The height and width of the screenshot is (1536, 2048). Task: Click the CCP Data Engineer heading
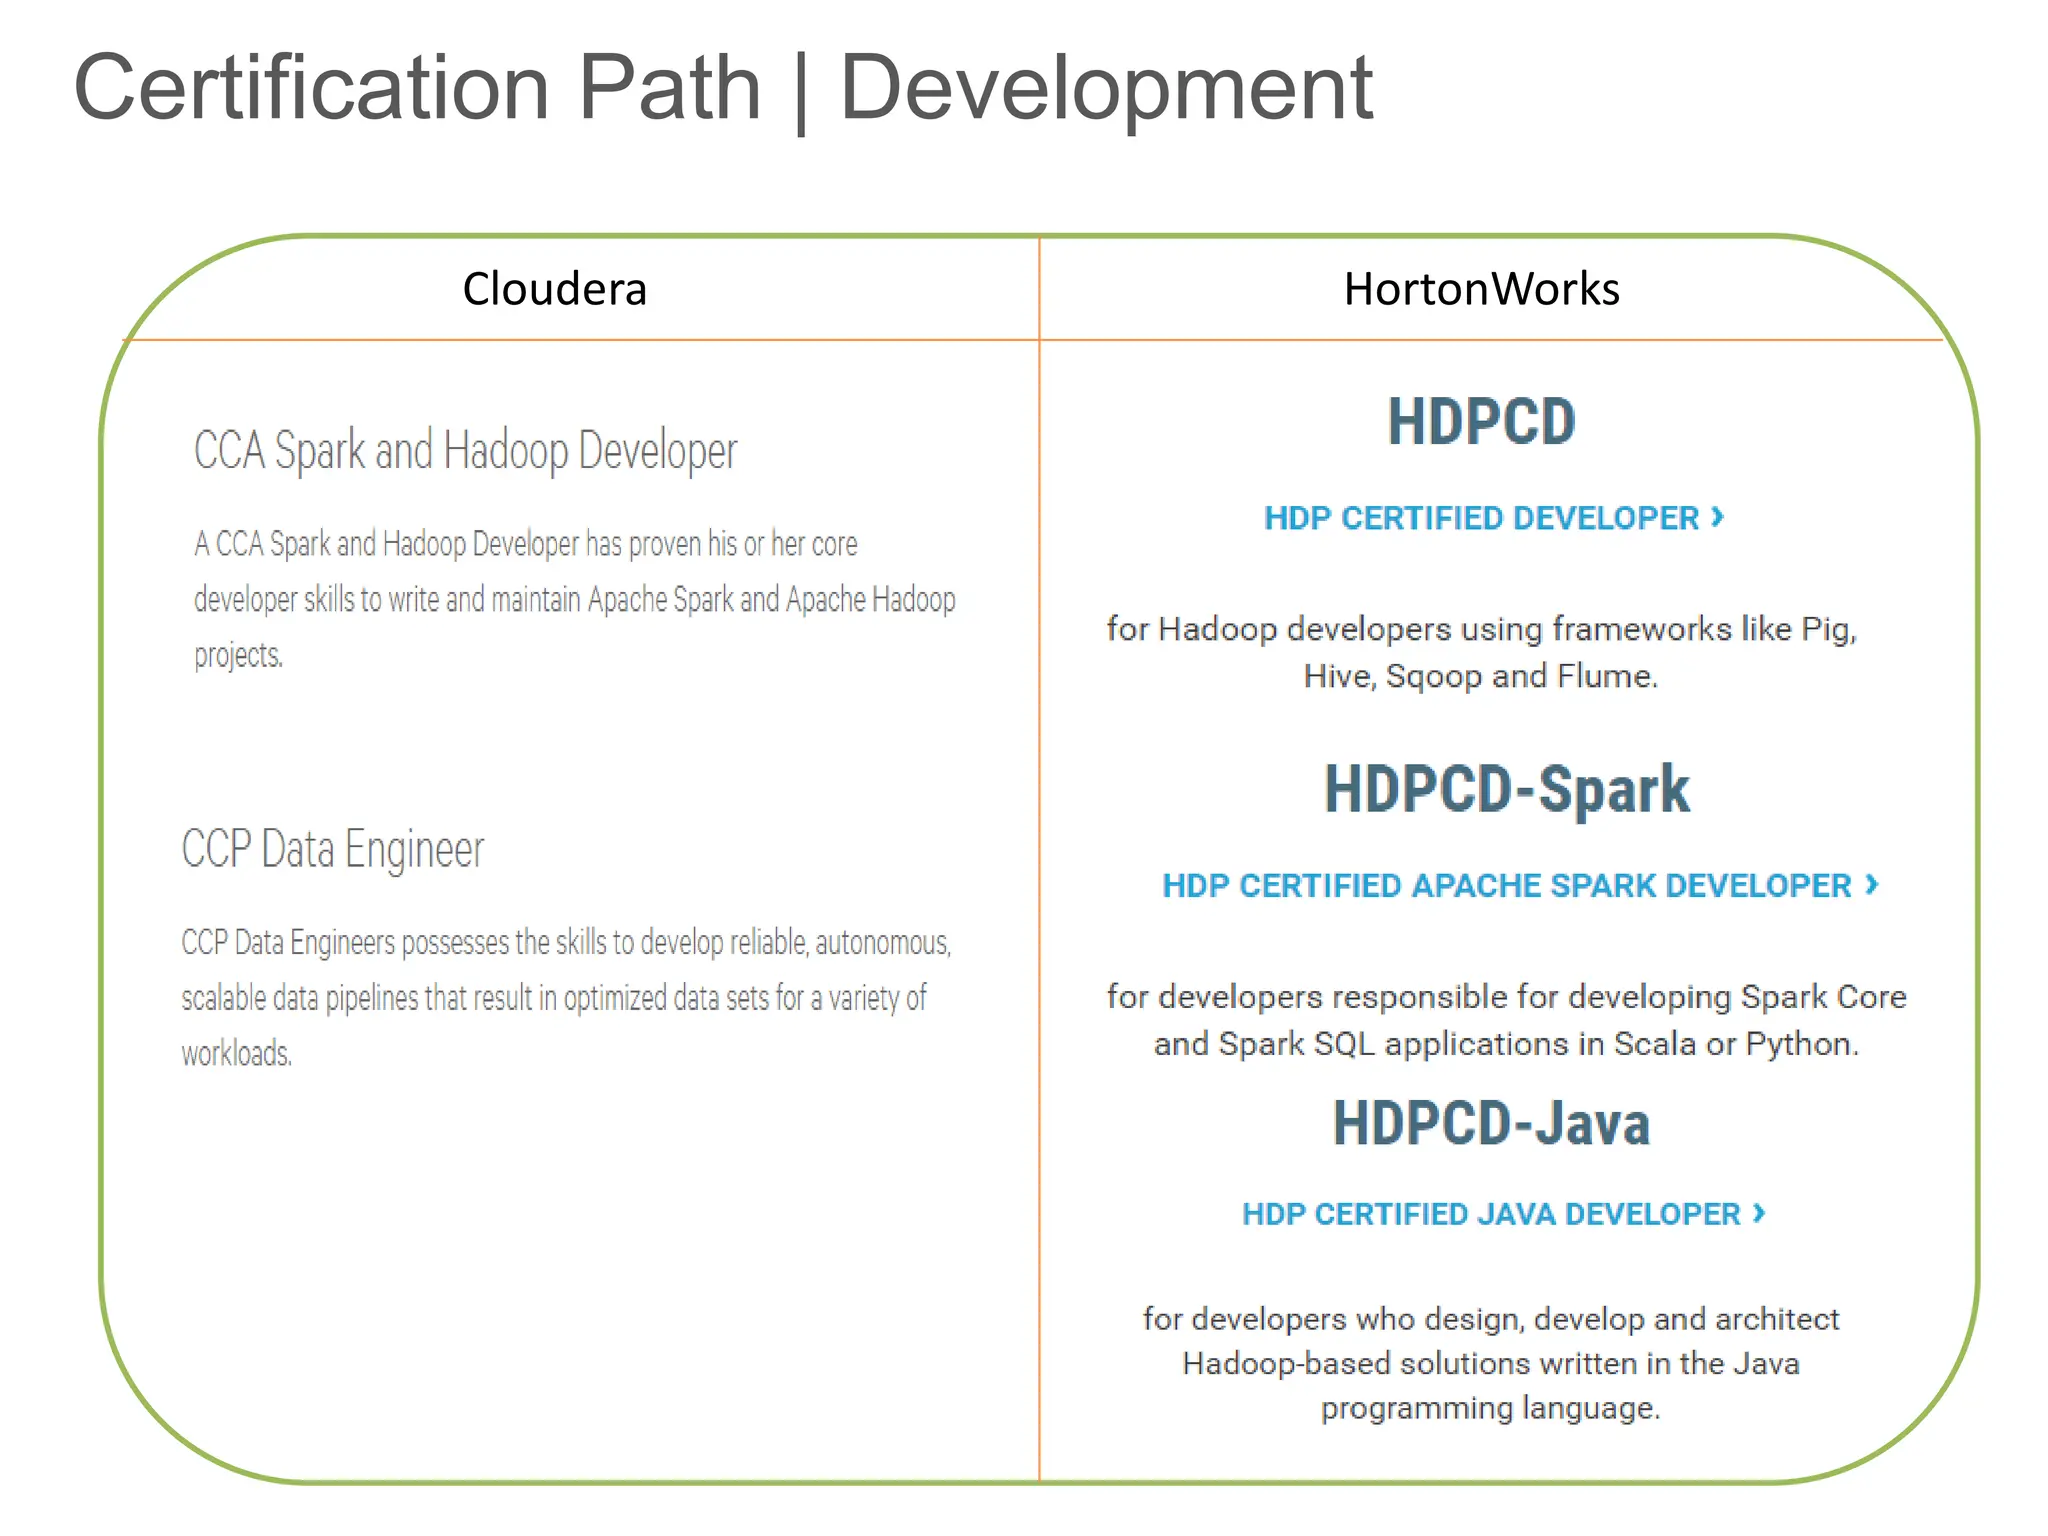pyautogui.click(x=332, y=850)
